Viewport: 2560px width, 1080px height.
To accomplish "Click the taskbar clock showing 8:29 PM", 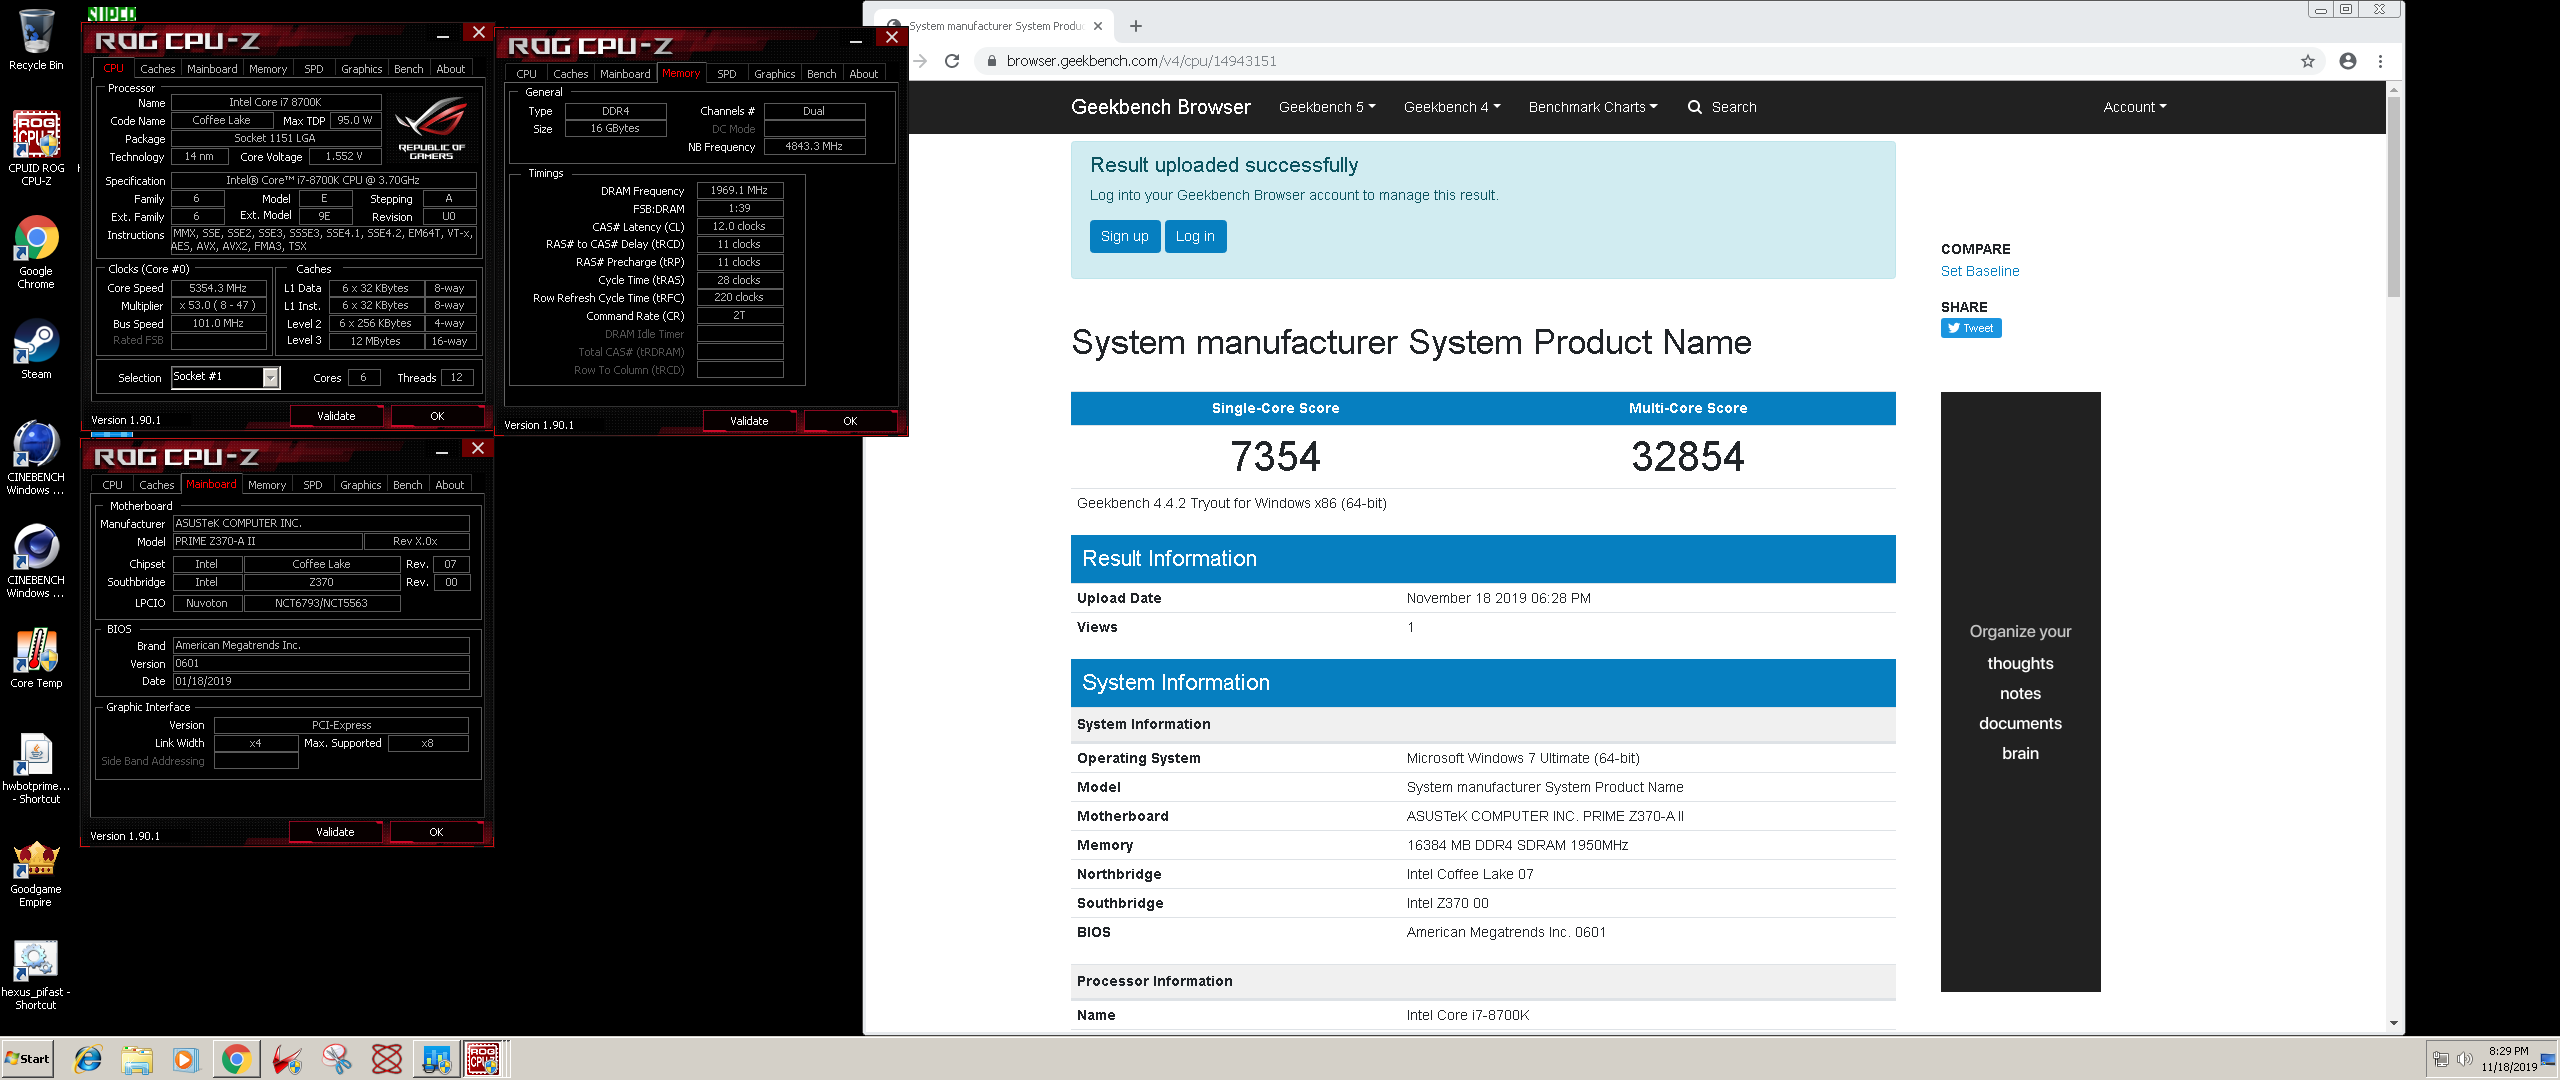I will (2508, 1059).
